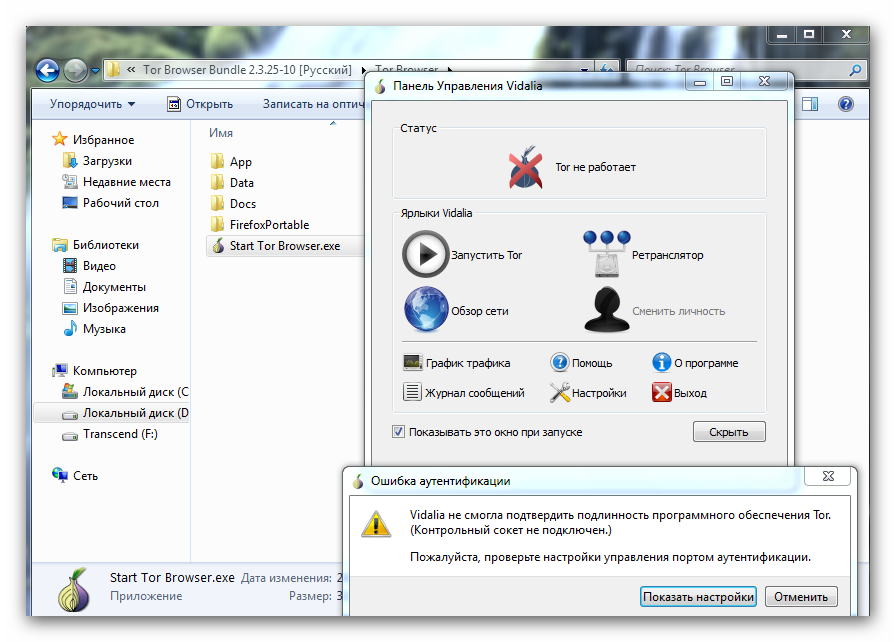Collapse the Библиотеки navigation section
Image resolution: width=896 pixels, height=642 pixels.
point(45,245)
